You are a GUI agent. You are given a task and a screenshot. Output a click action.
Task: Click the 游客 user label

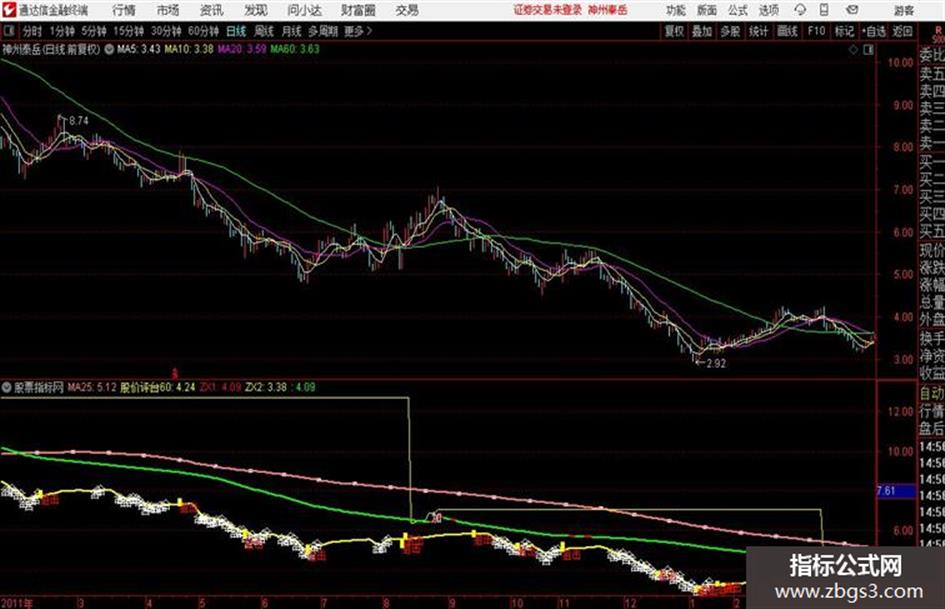pyautogui.click(x=903, y=10)
